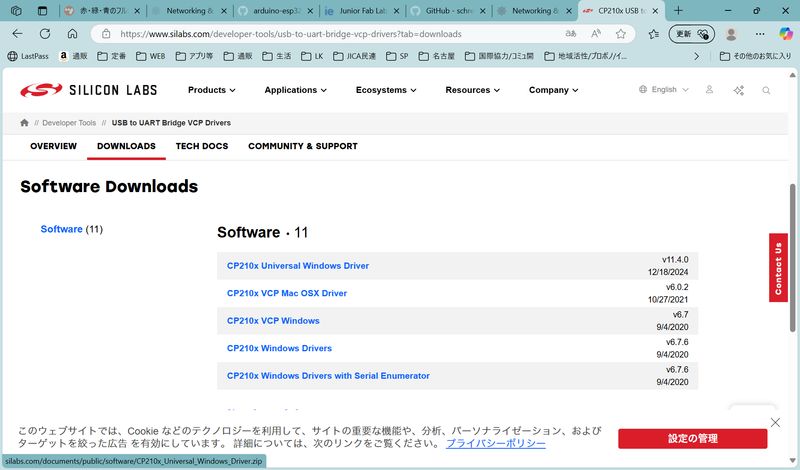Image resolution: width=800 pixels, height=470 pixels.
Task: Click the 更新 browser update button
Action: pos(691,34)
